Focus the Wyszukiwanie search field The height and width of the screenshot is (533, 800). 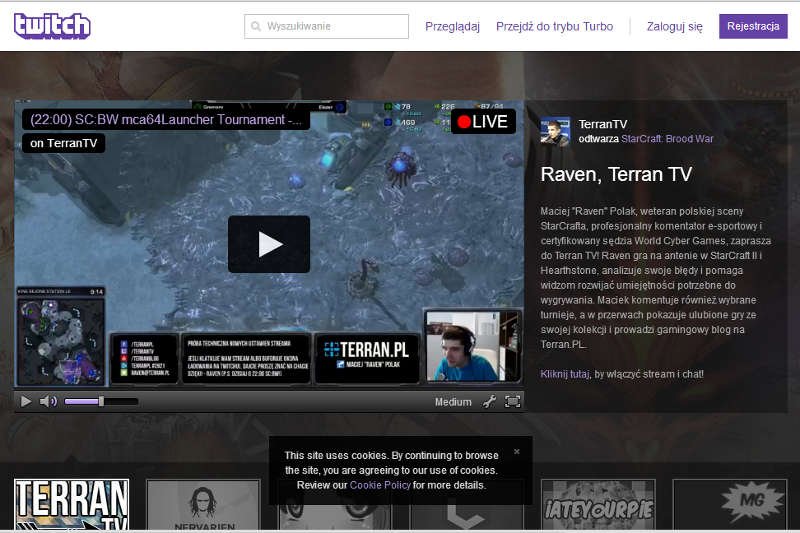[x=327, y=26]
